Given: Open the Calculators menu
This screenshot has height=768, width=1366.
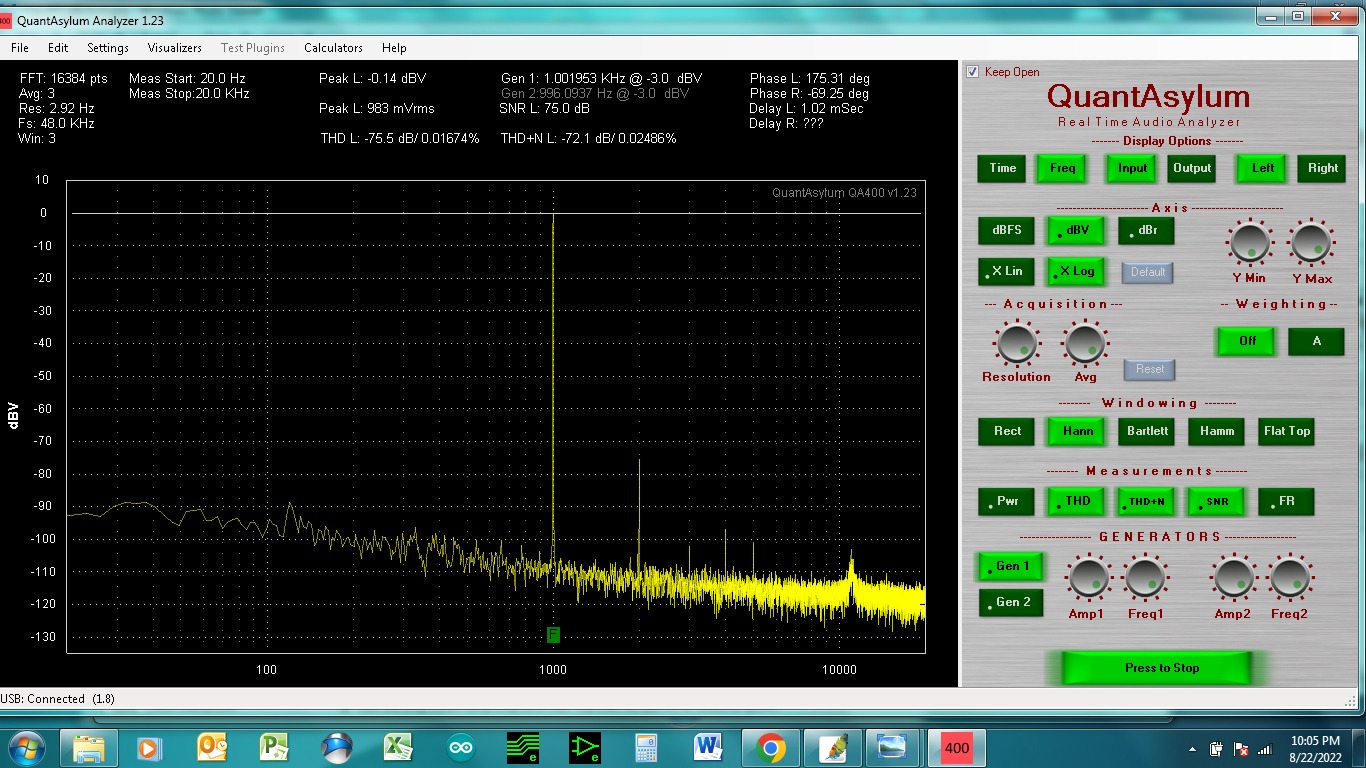Looking at the screenshot, I should pyautogui.click(x=333, y=48).
